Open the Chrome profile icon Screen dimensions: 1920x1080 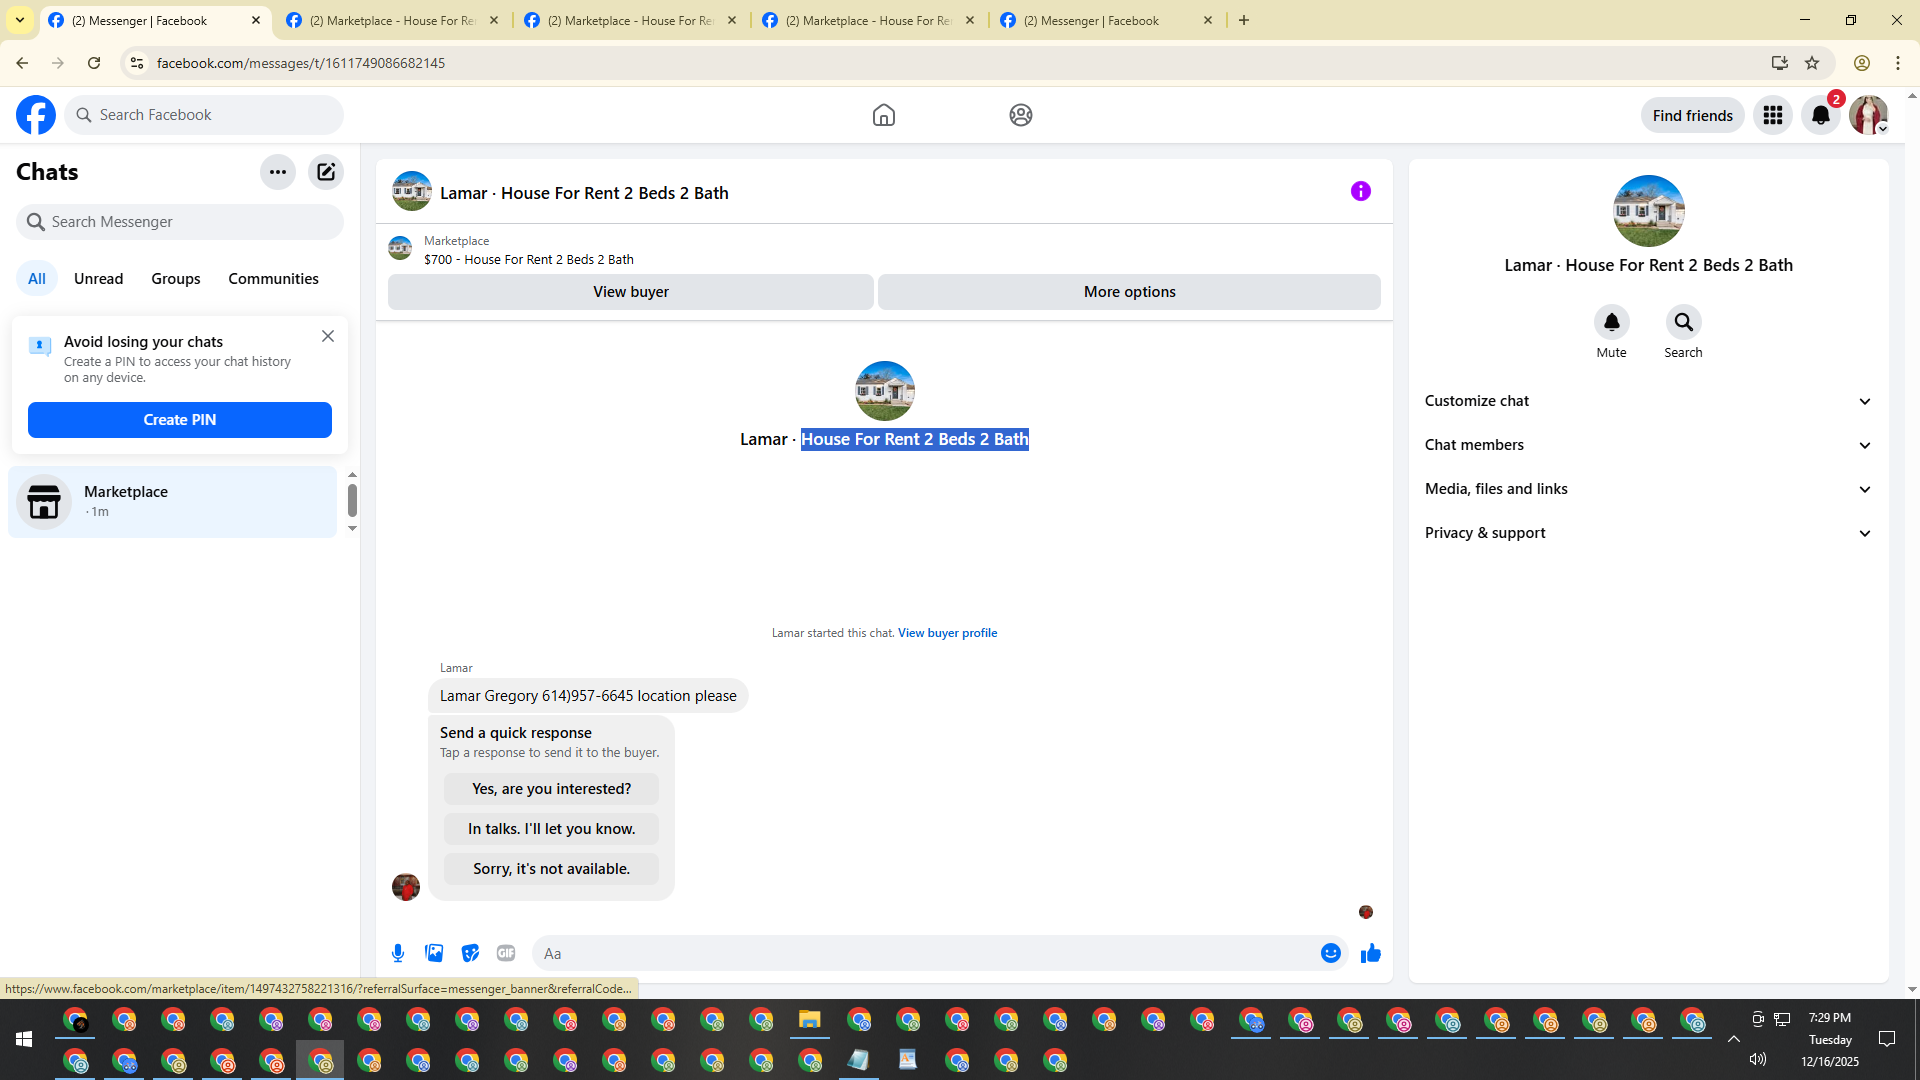click(x=1862, y=63)
